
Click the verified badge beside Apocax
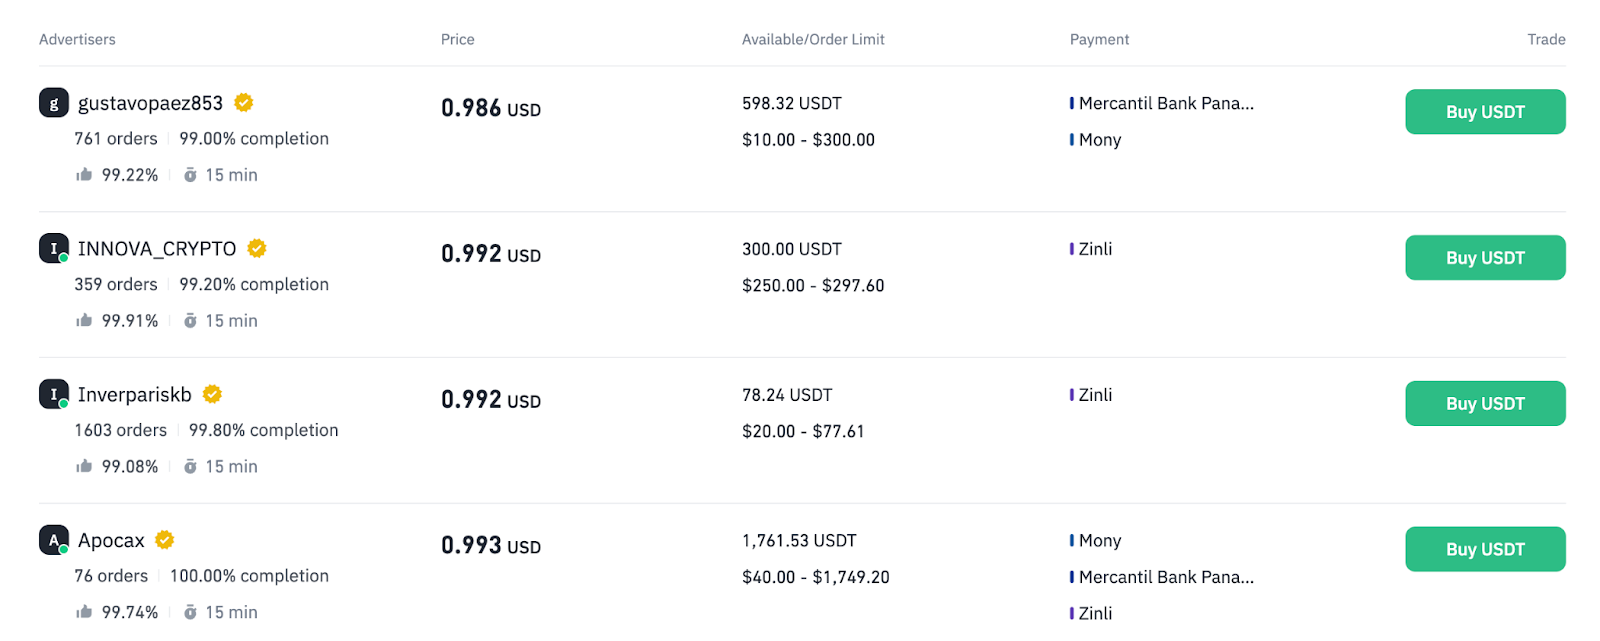(165, 540)
